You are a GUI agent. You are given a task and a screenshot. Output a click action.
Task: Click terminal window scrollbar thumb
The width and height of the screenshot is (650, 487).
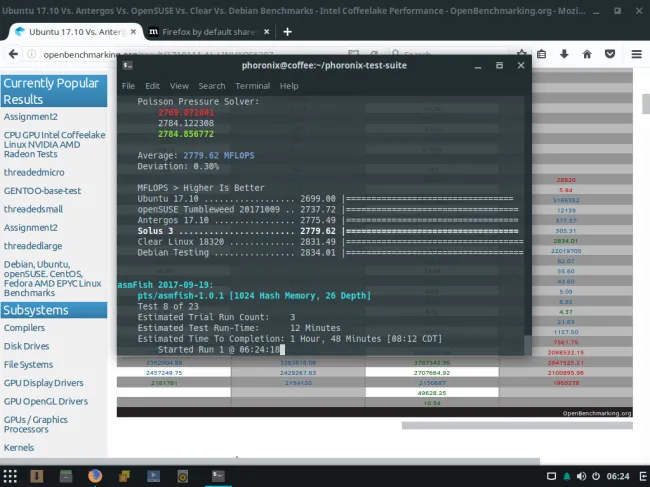(528, 345)
